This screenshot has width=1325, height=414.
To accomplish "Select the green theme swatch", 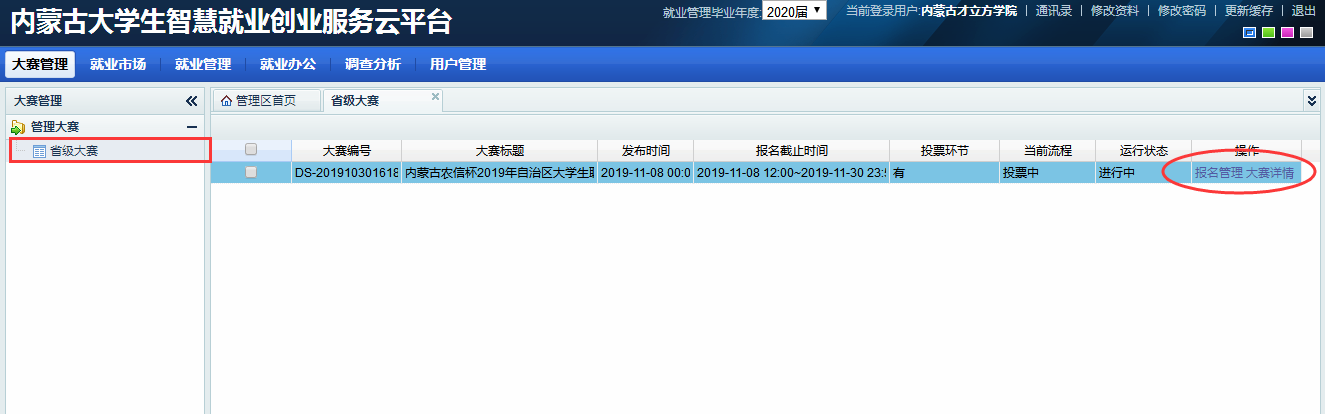I will [x=1268, y=33].
